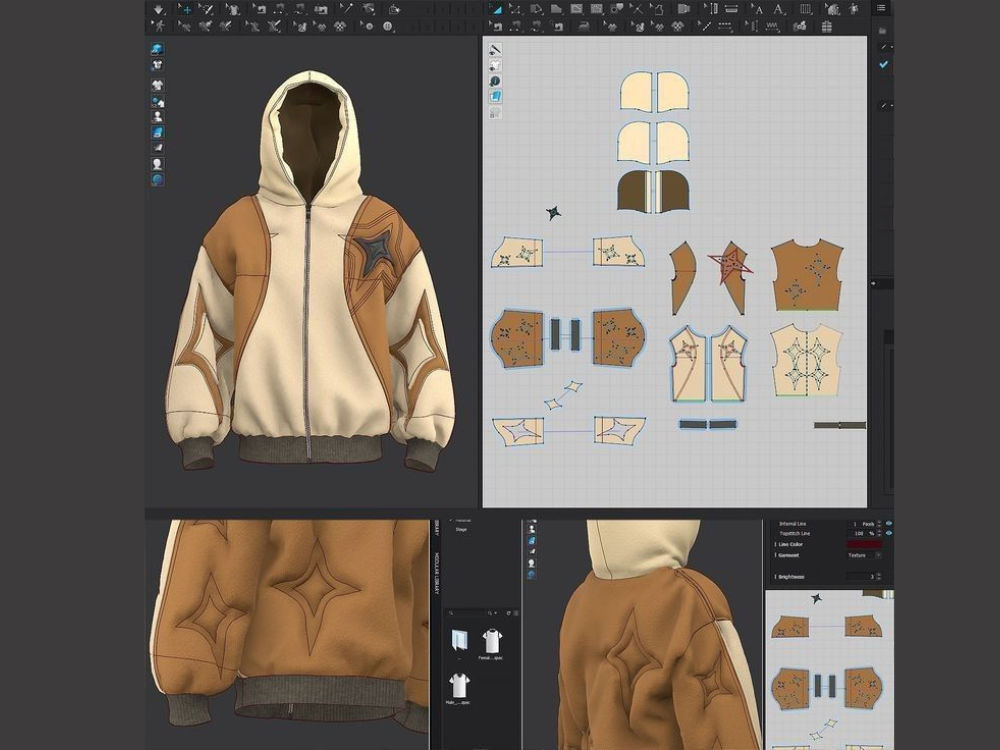Select the Edit Sewing tool in 2D toolbar
Screen dimensions: 1000x750
click(496, 26)
